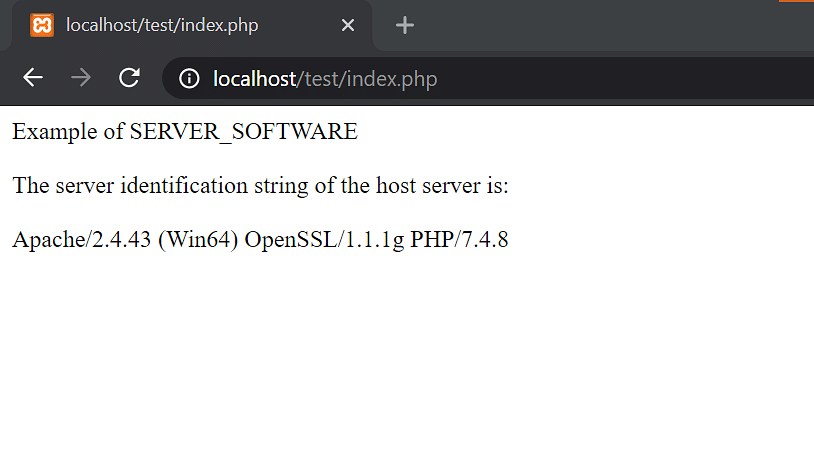Click the "Example of SERVER_SOFTWARE" heading text
This screenshot has width=814, height=457.
click(x=185, y=132)
